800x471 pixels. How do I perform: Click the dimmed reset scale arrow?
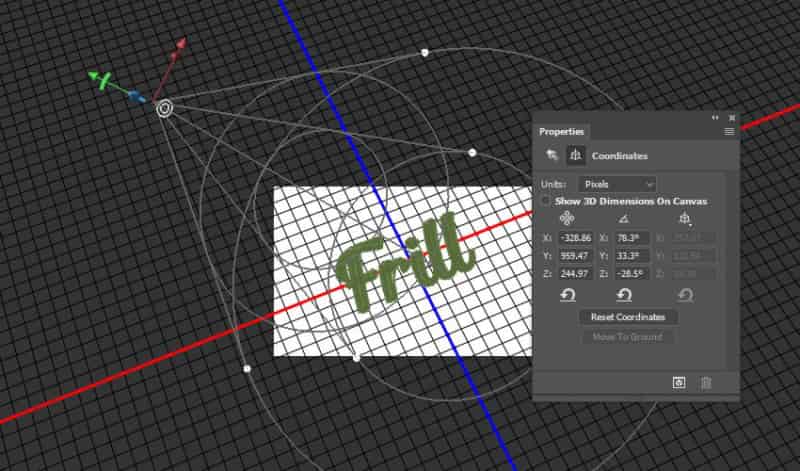[x=685, y=295]
